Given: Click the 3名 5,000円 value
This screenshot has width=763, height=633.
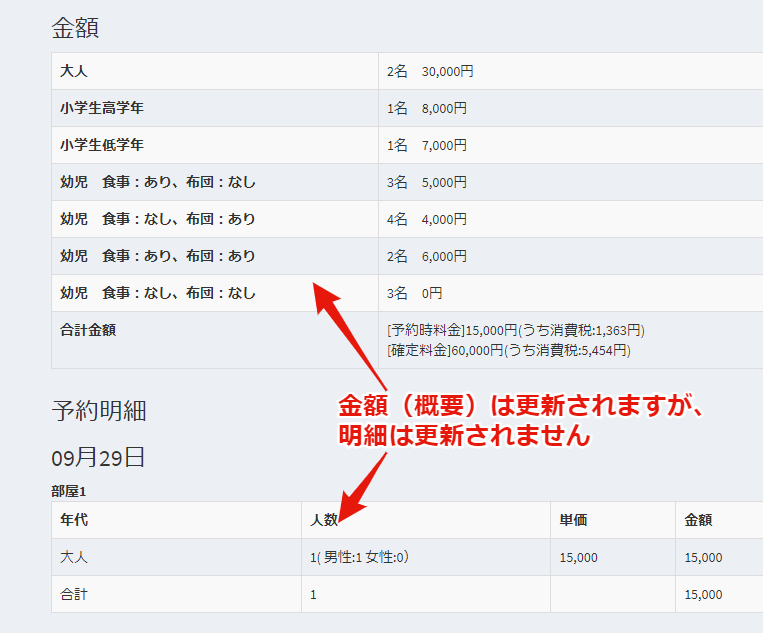Looking at the screenshot, I should pos(427,182).
